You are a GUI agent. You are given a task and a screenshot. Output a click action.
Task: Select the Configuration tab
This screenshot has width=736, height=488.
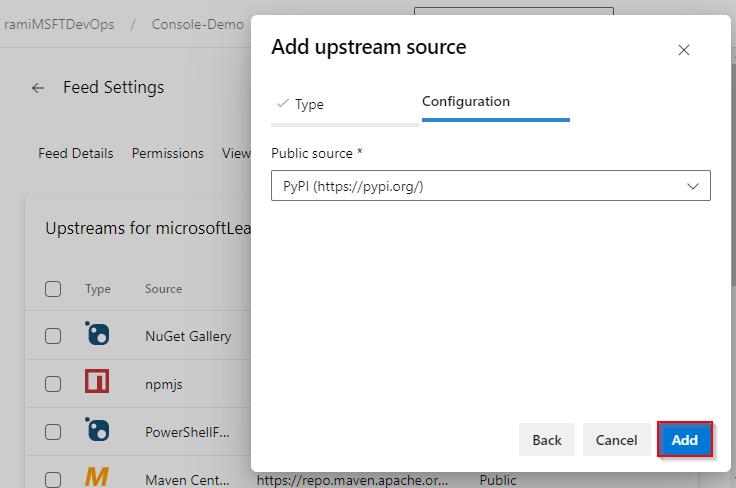(x=466, y=102)
